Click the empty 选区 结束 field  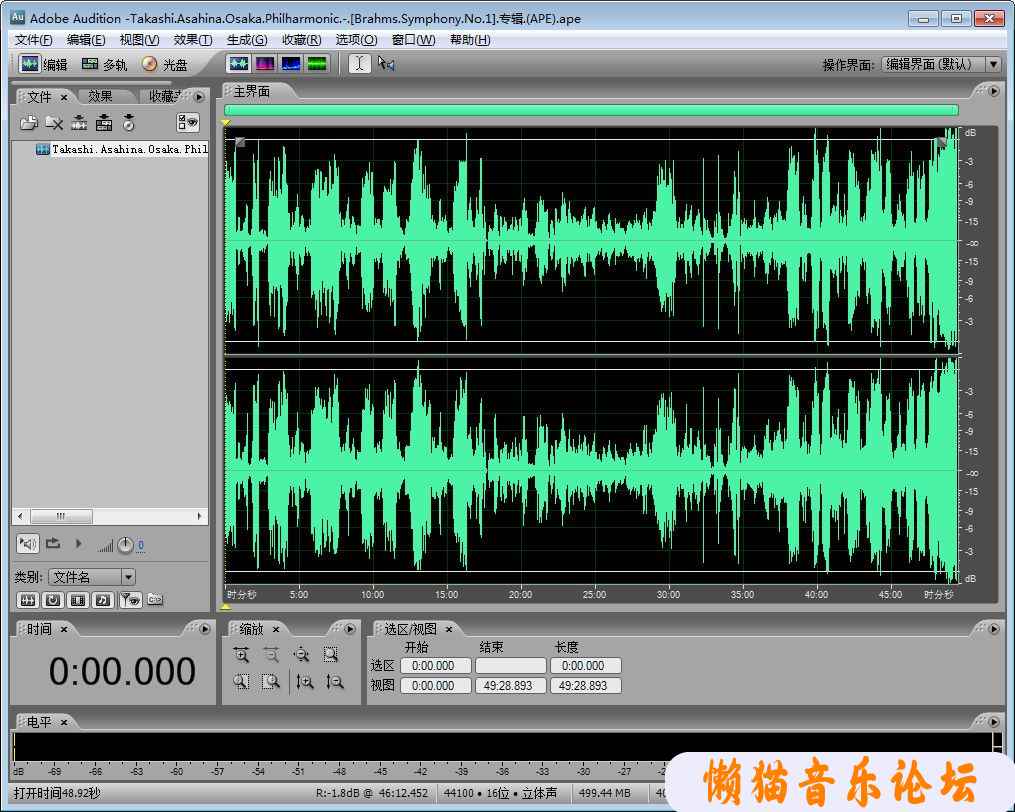(x=511, y=666)
